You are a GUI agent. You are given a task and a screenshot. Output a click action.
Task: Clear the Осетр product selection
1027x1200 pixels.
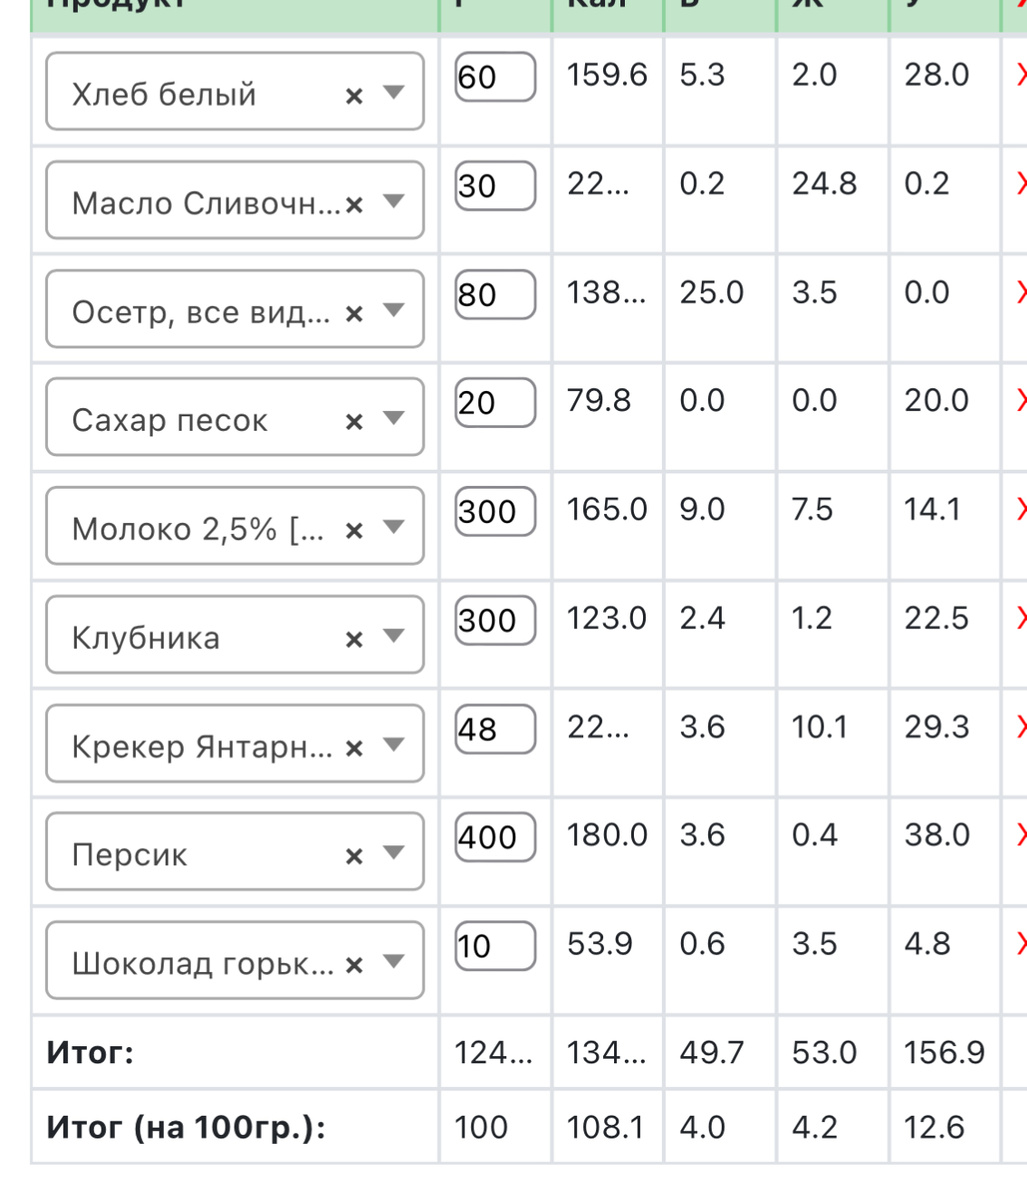353,314
